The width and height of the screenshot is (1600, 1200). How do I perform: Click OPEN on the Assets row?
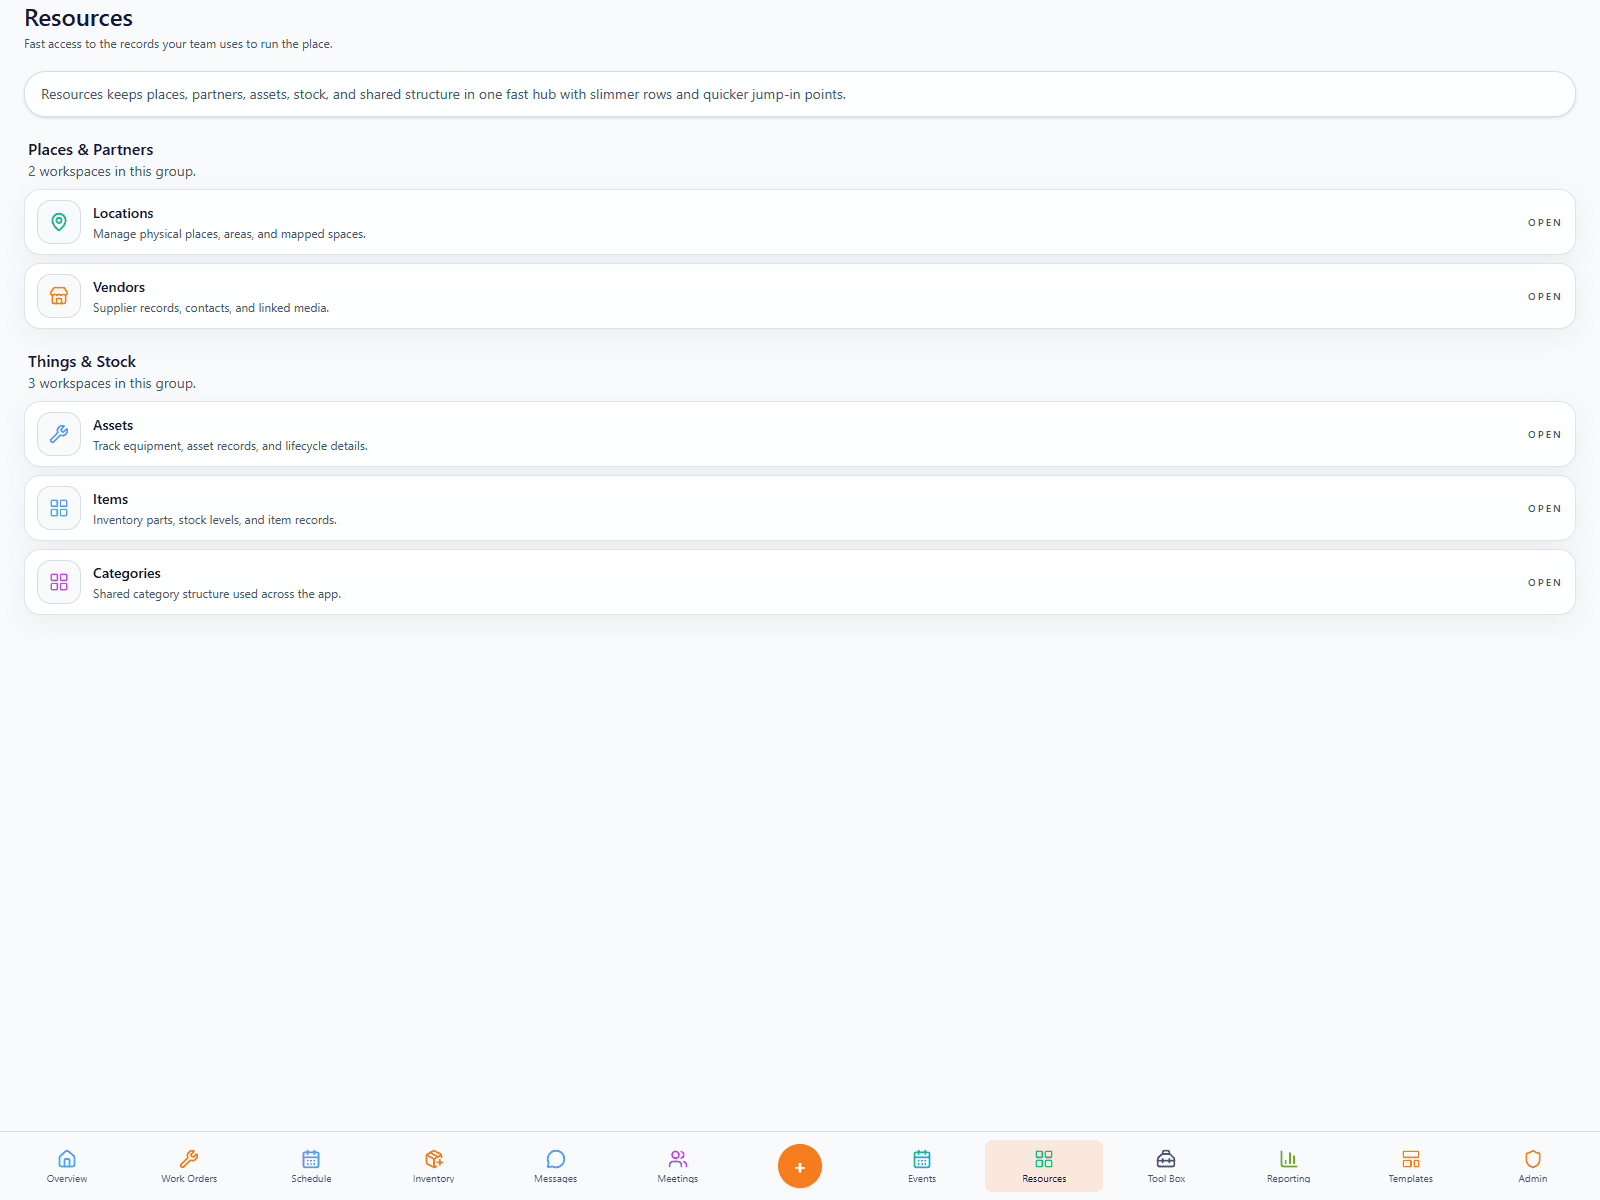tap(1544, 434)
